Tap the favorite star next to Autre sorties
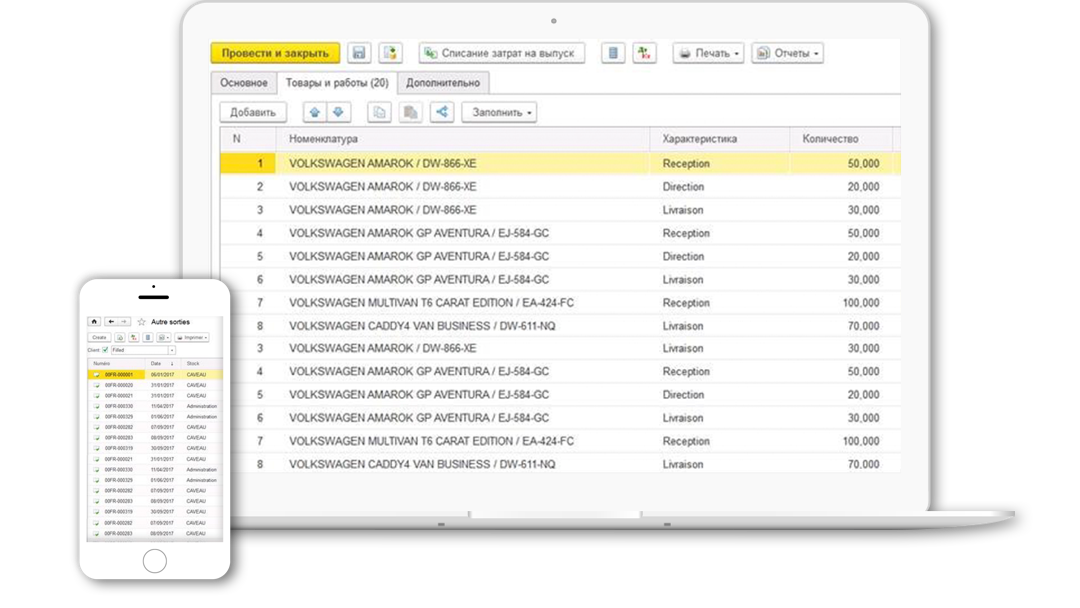Image resolution: width=1080 pixels, height=608 pixels. point(141,322)
